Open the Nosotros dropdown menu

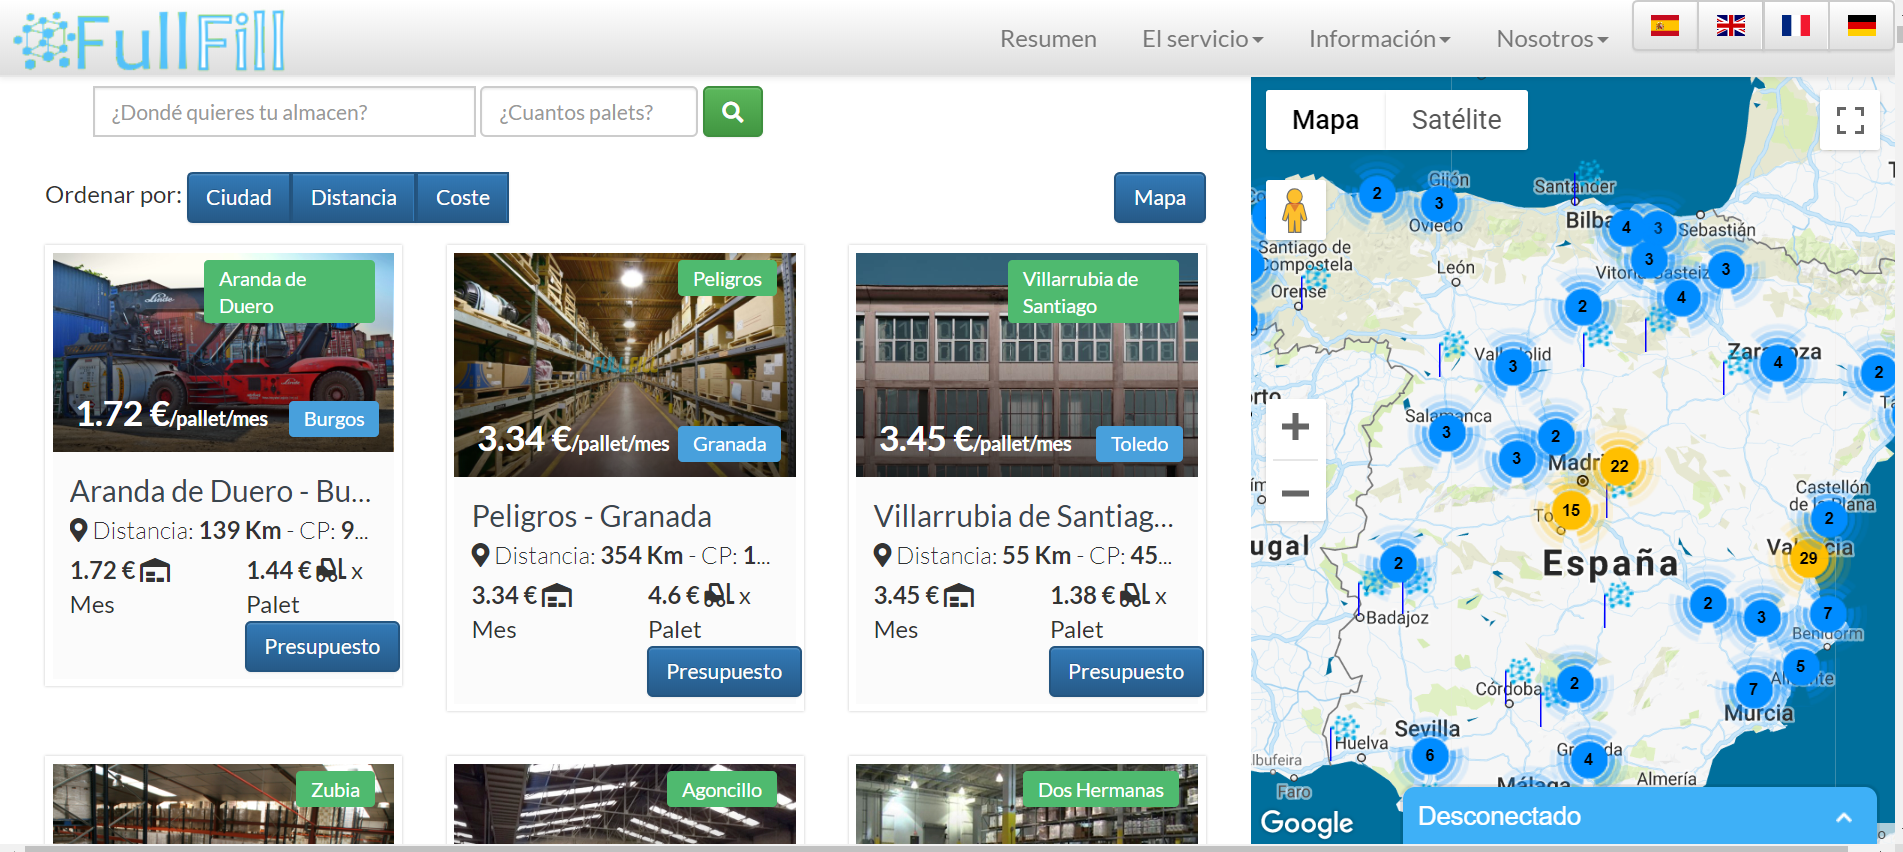pyautogui.click(x=1552, y=39)
